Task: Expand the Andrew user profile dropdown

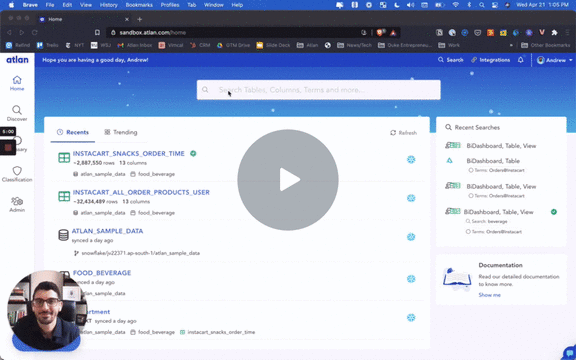Action: pos(554,60)
